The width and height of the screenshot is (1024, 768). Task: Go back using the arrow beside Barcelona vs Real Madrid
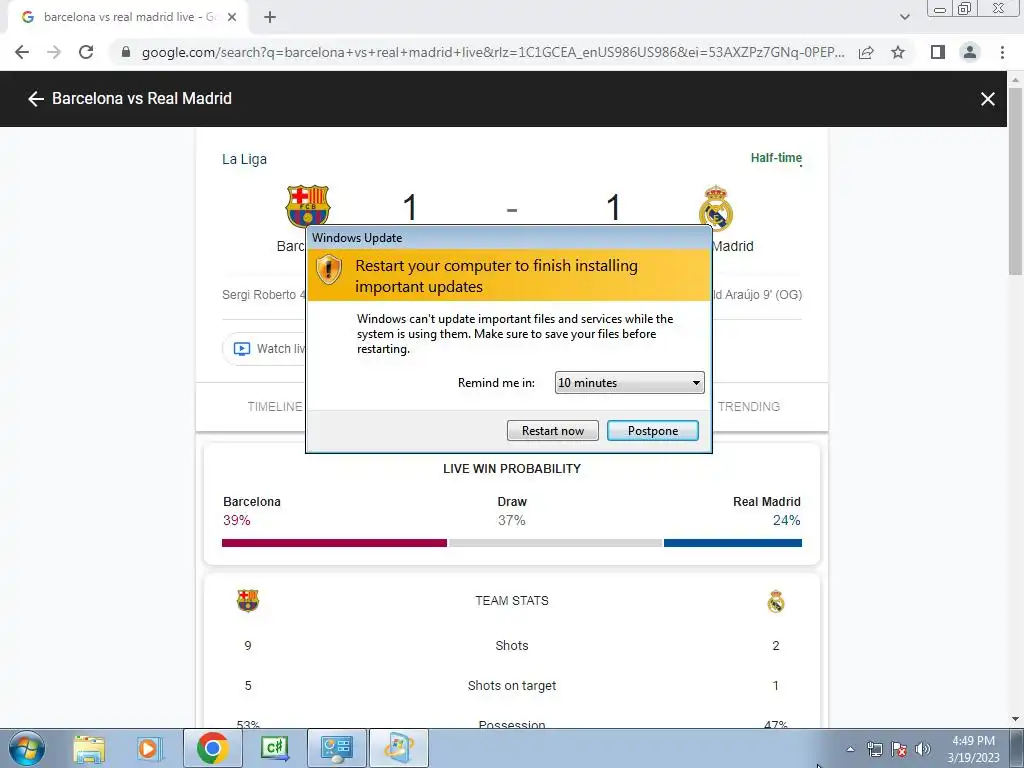coord(35,99)
